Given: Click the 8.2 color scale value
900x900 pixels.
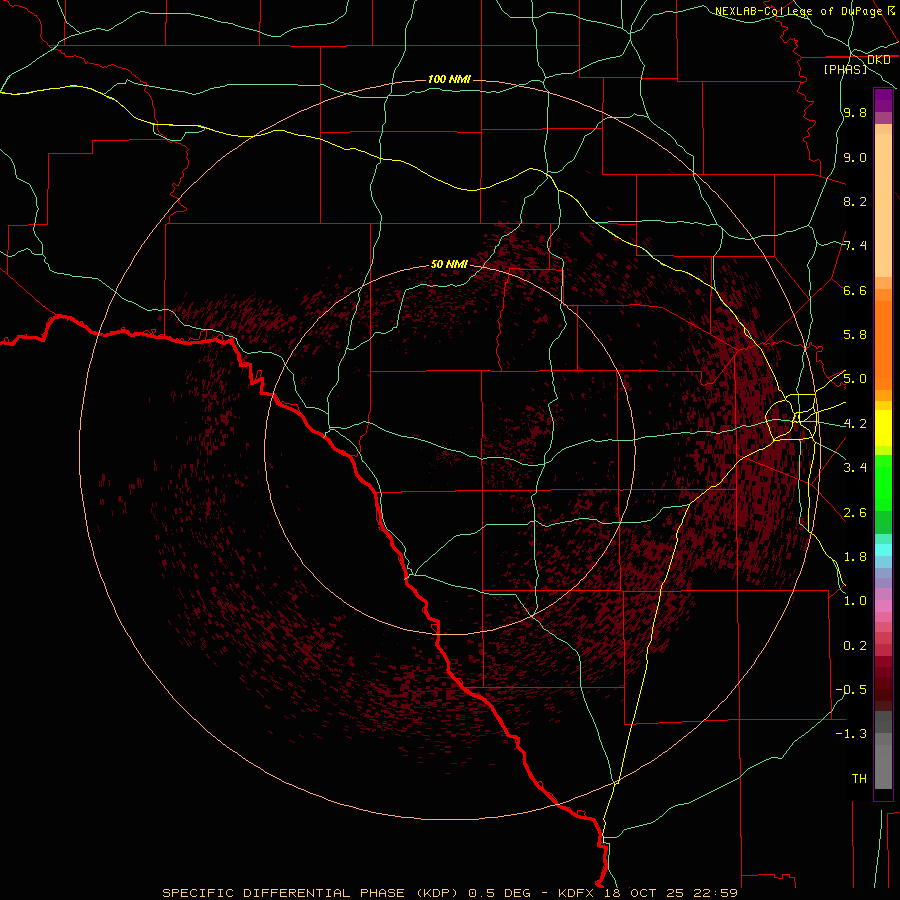Looking at the screenshot, I should click(x=855, y=201).
